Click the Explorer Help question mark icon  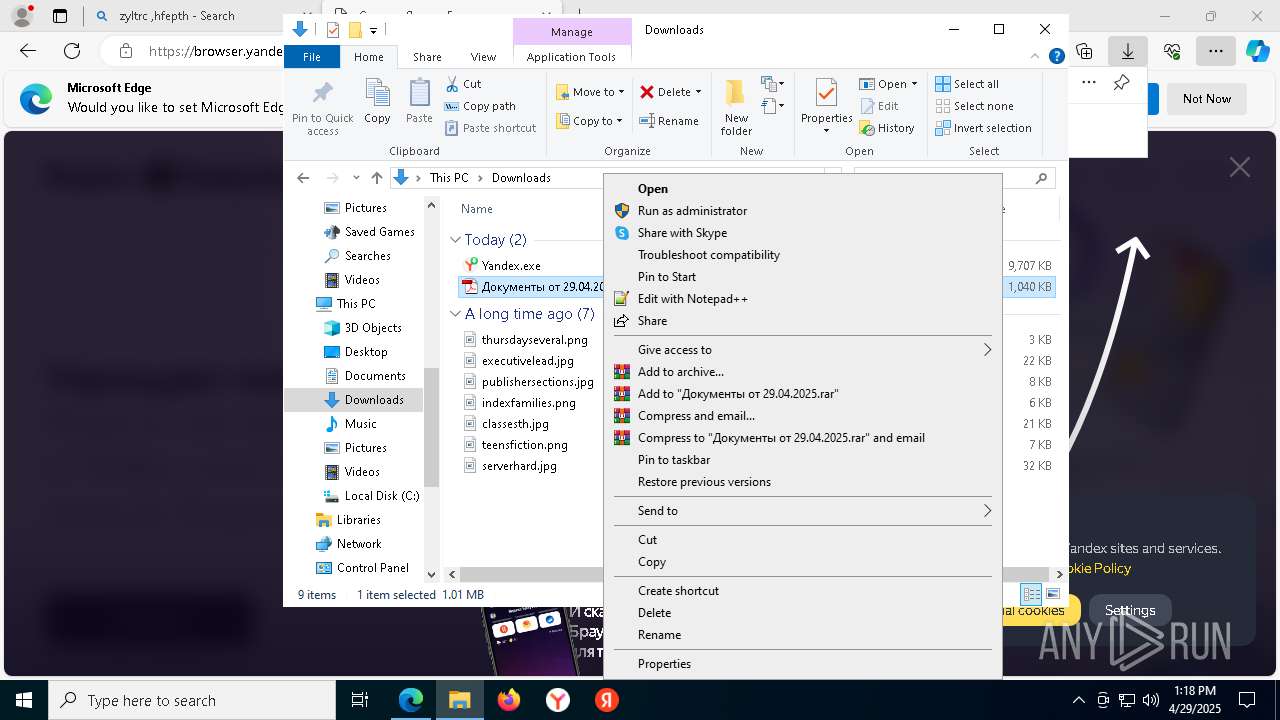pyautogui.click(x=1056, y=57)
